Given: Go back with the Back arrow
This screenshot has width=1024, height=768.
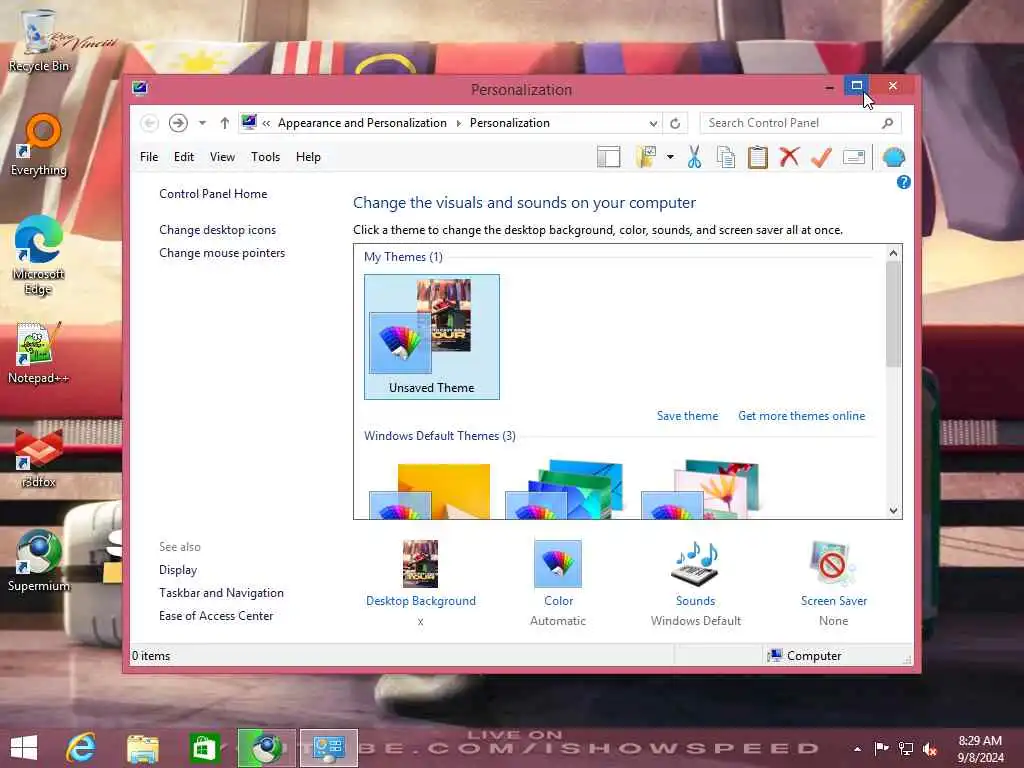Looking at the screenshot, I should (x=150, y=123).
